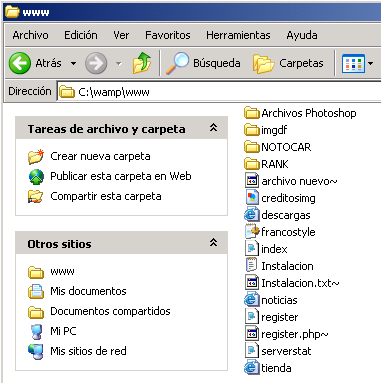The width and height of the screenshot is (381, 383).
Task: Click the Vistas view mode icon
Action: click(x=353, y=63)
